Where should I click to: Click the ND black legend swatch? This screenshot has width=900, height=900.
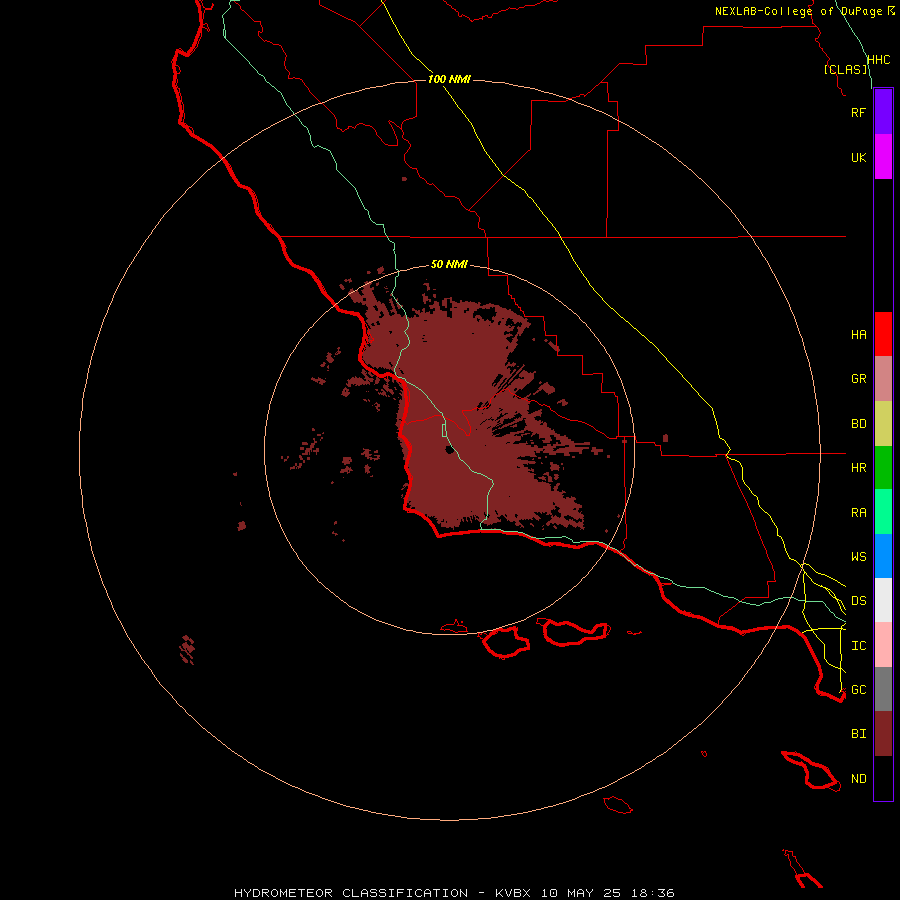click(883, 778)
